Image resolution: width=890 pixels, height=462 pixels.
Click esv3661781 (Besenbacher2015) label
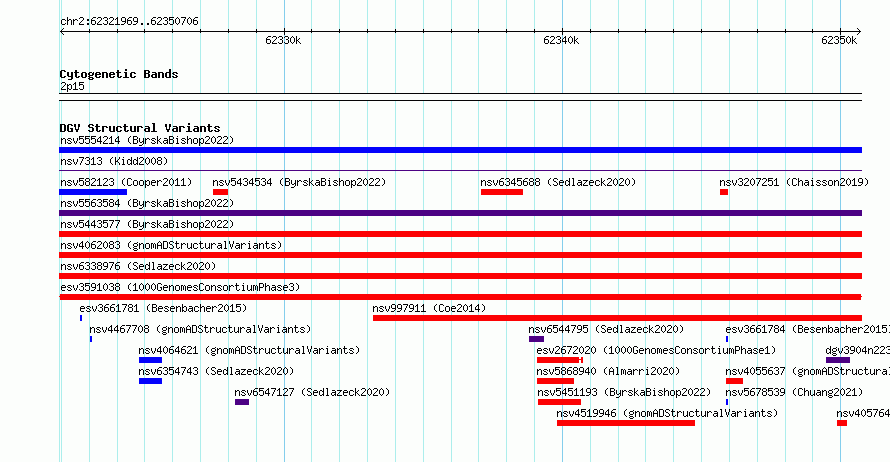click(x=163, y=308)
